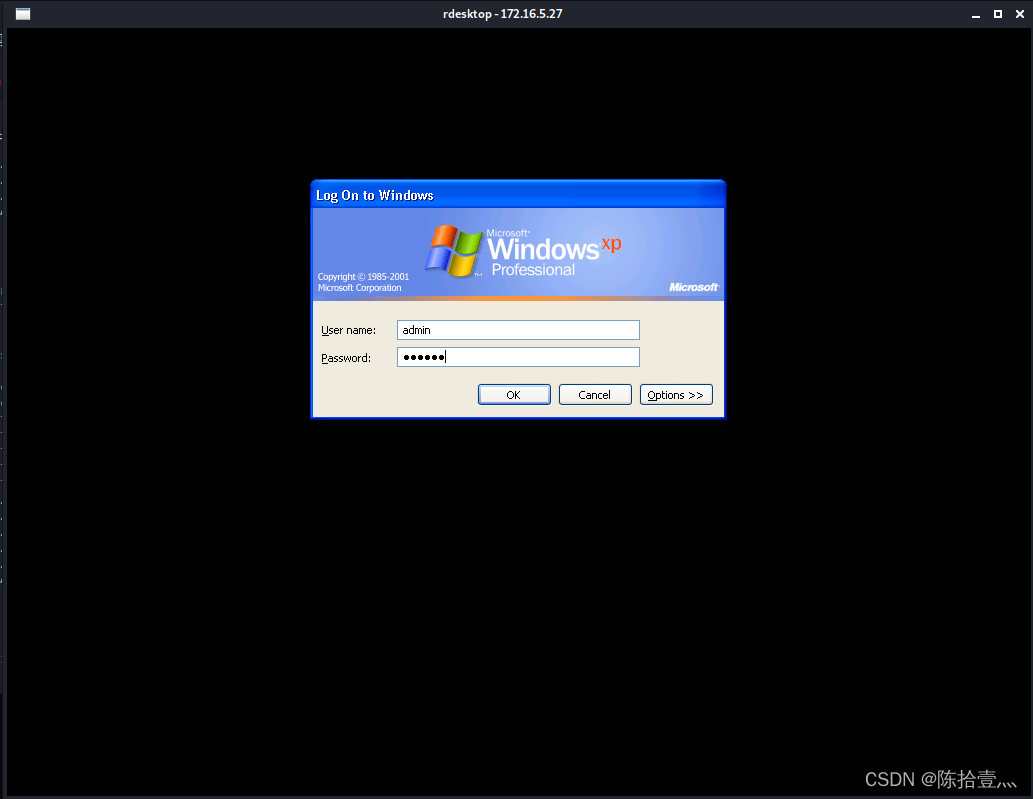The width and height of the screenshot is (1033, 799).
Task: Cancel the Windows logon dialog
Action: click(595, 395)
